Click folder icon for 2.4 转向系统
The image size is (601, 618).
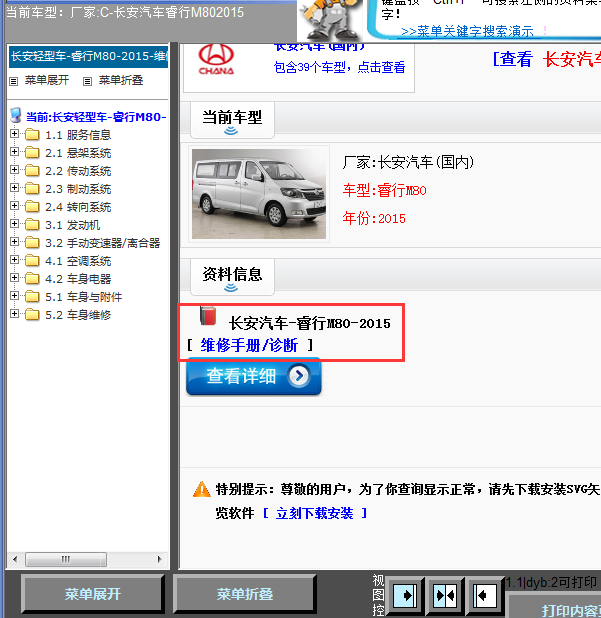[x=32, y=207]
